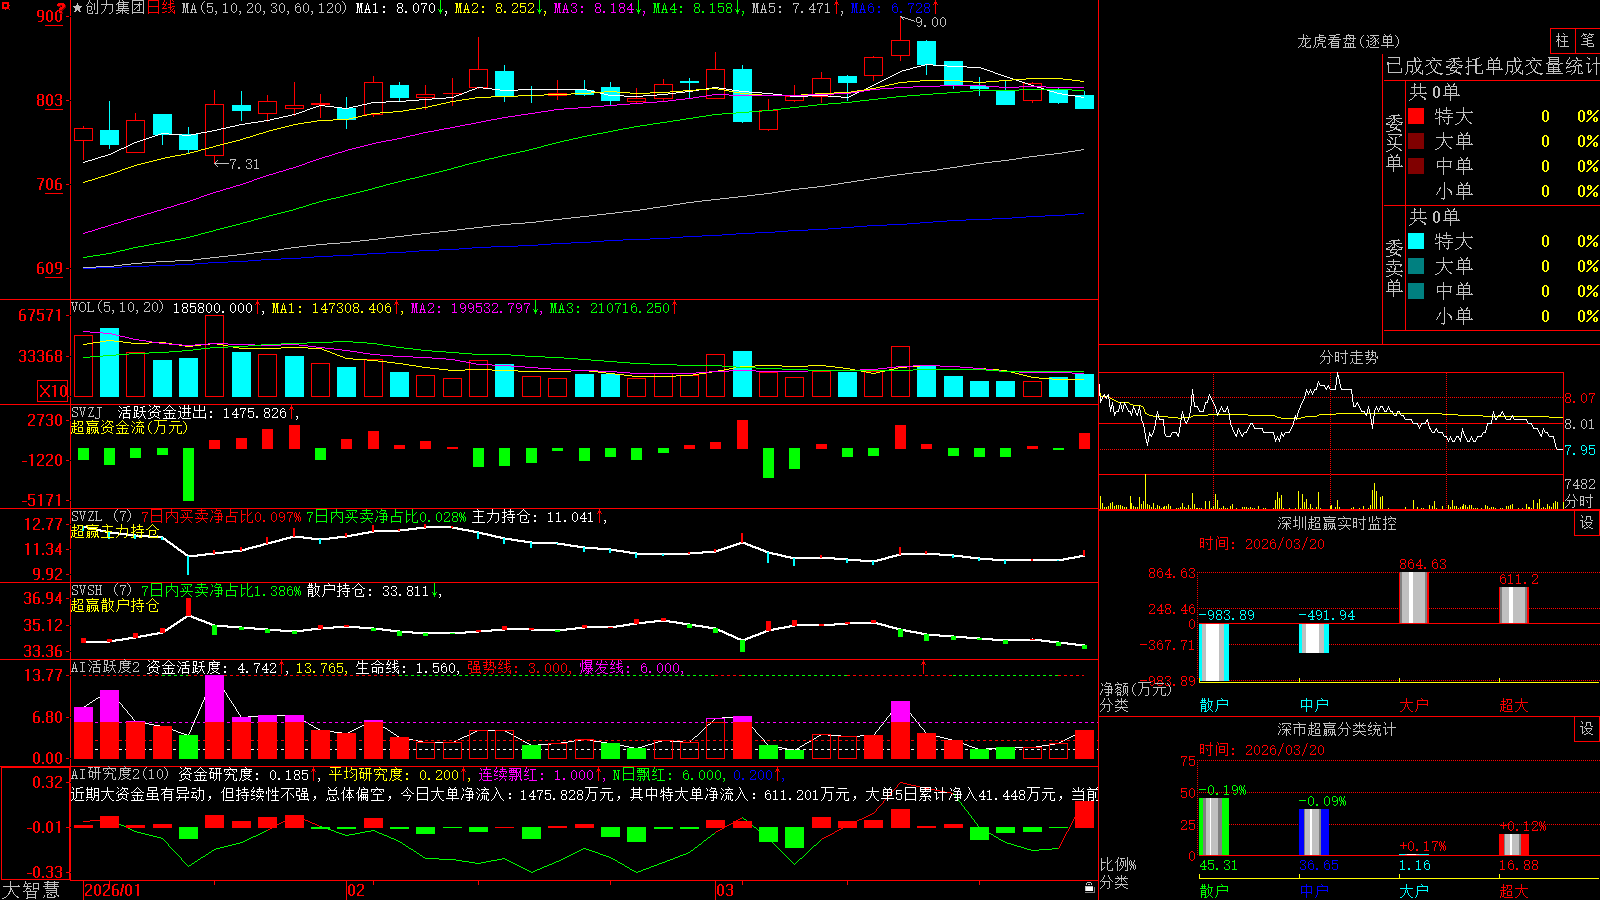Click the 龙虎看盘(逐单) panel title
The image size is (1600, 900).
[x=1348, y=41]
